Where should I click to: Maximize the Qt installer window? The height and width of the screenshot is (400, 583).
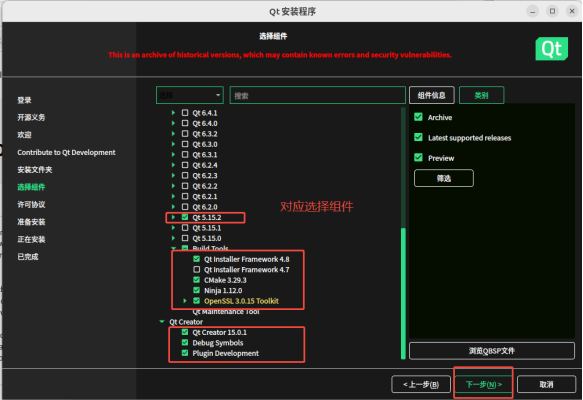coord(553,12)
